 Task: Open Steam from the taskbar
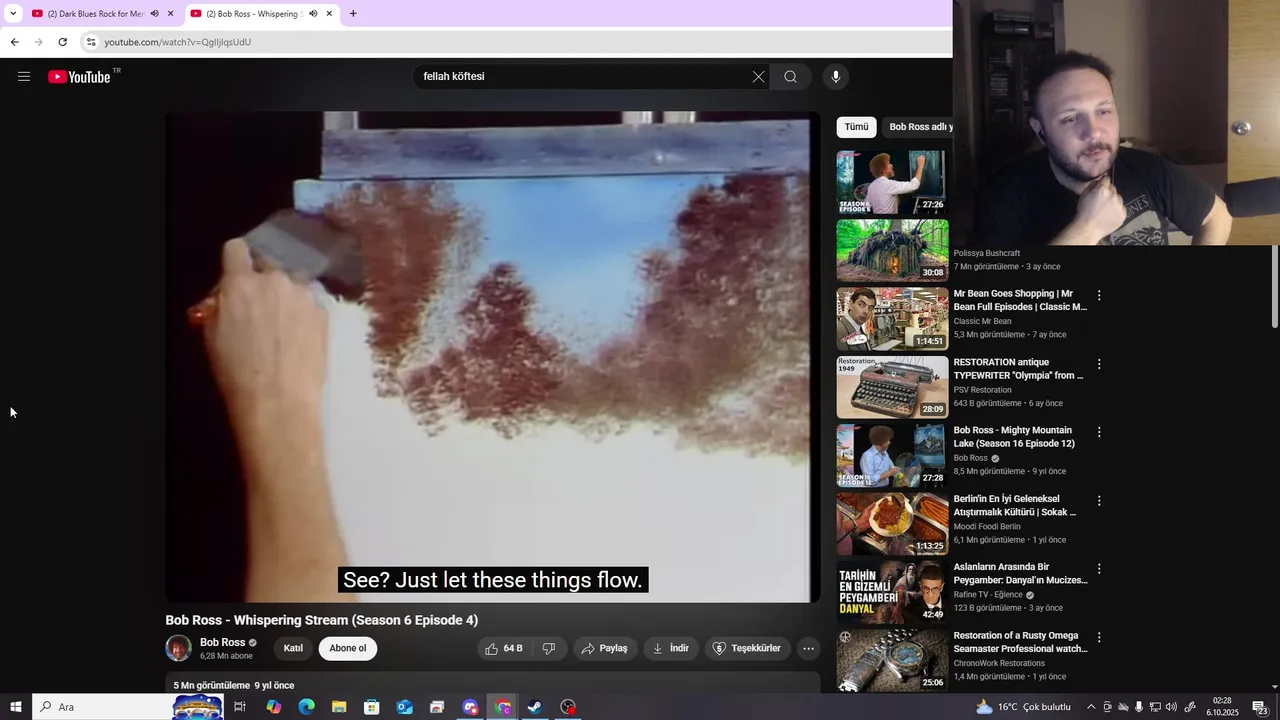click(x=535, y=707)
